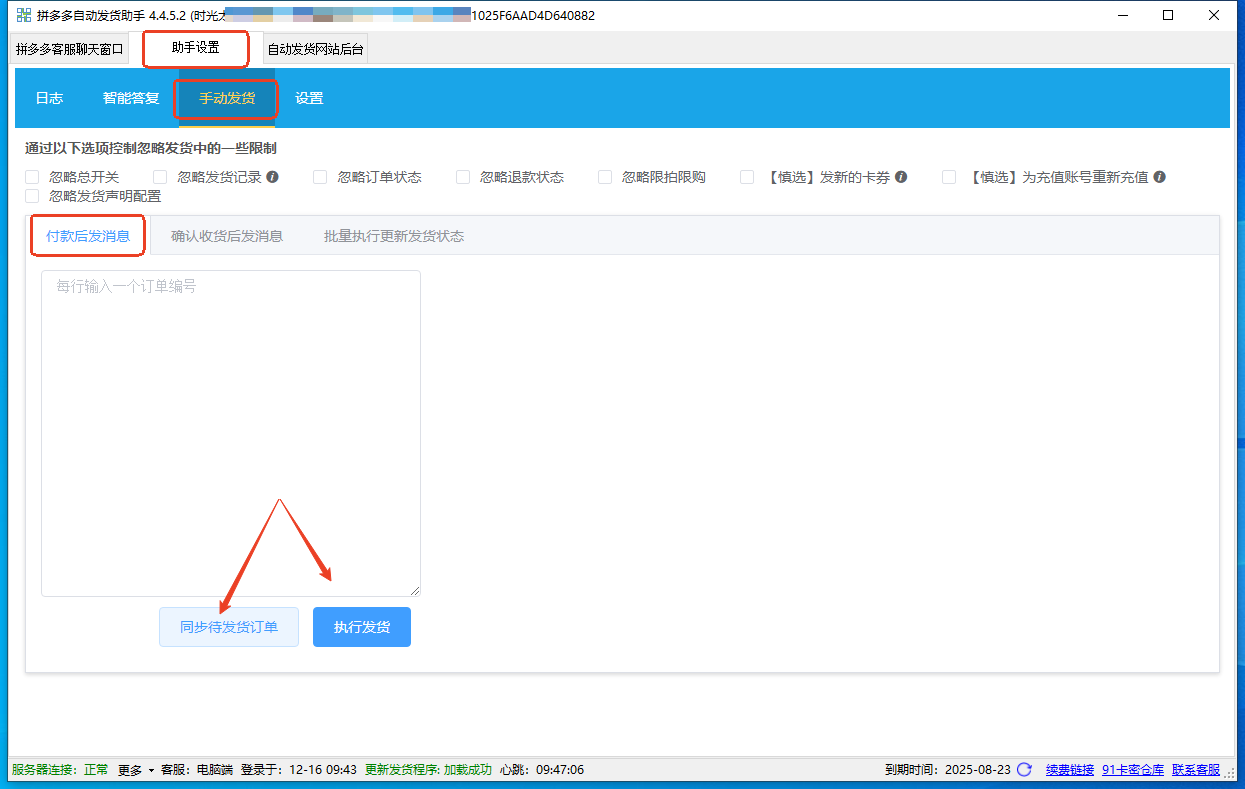1245x789 pixels.
Task: Enable 忽略限拍限购 checkbox
Action: (x=605, y=177)
